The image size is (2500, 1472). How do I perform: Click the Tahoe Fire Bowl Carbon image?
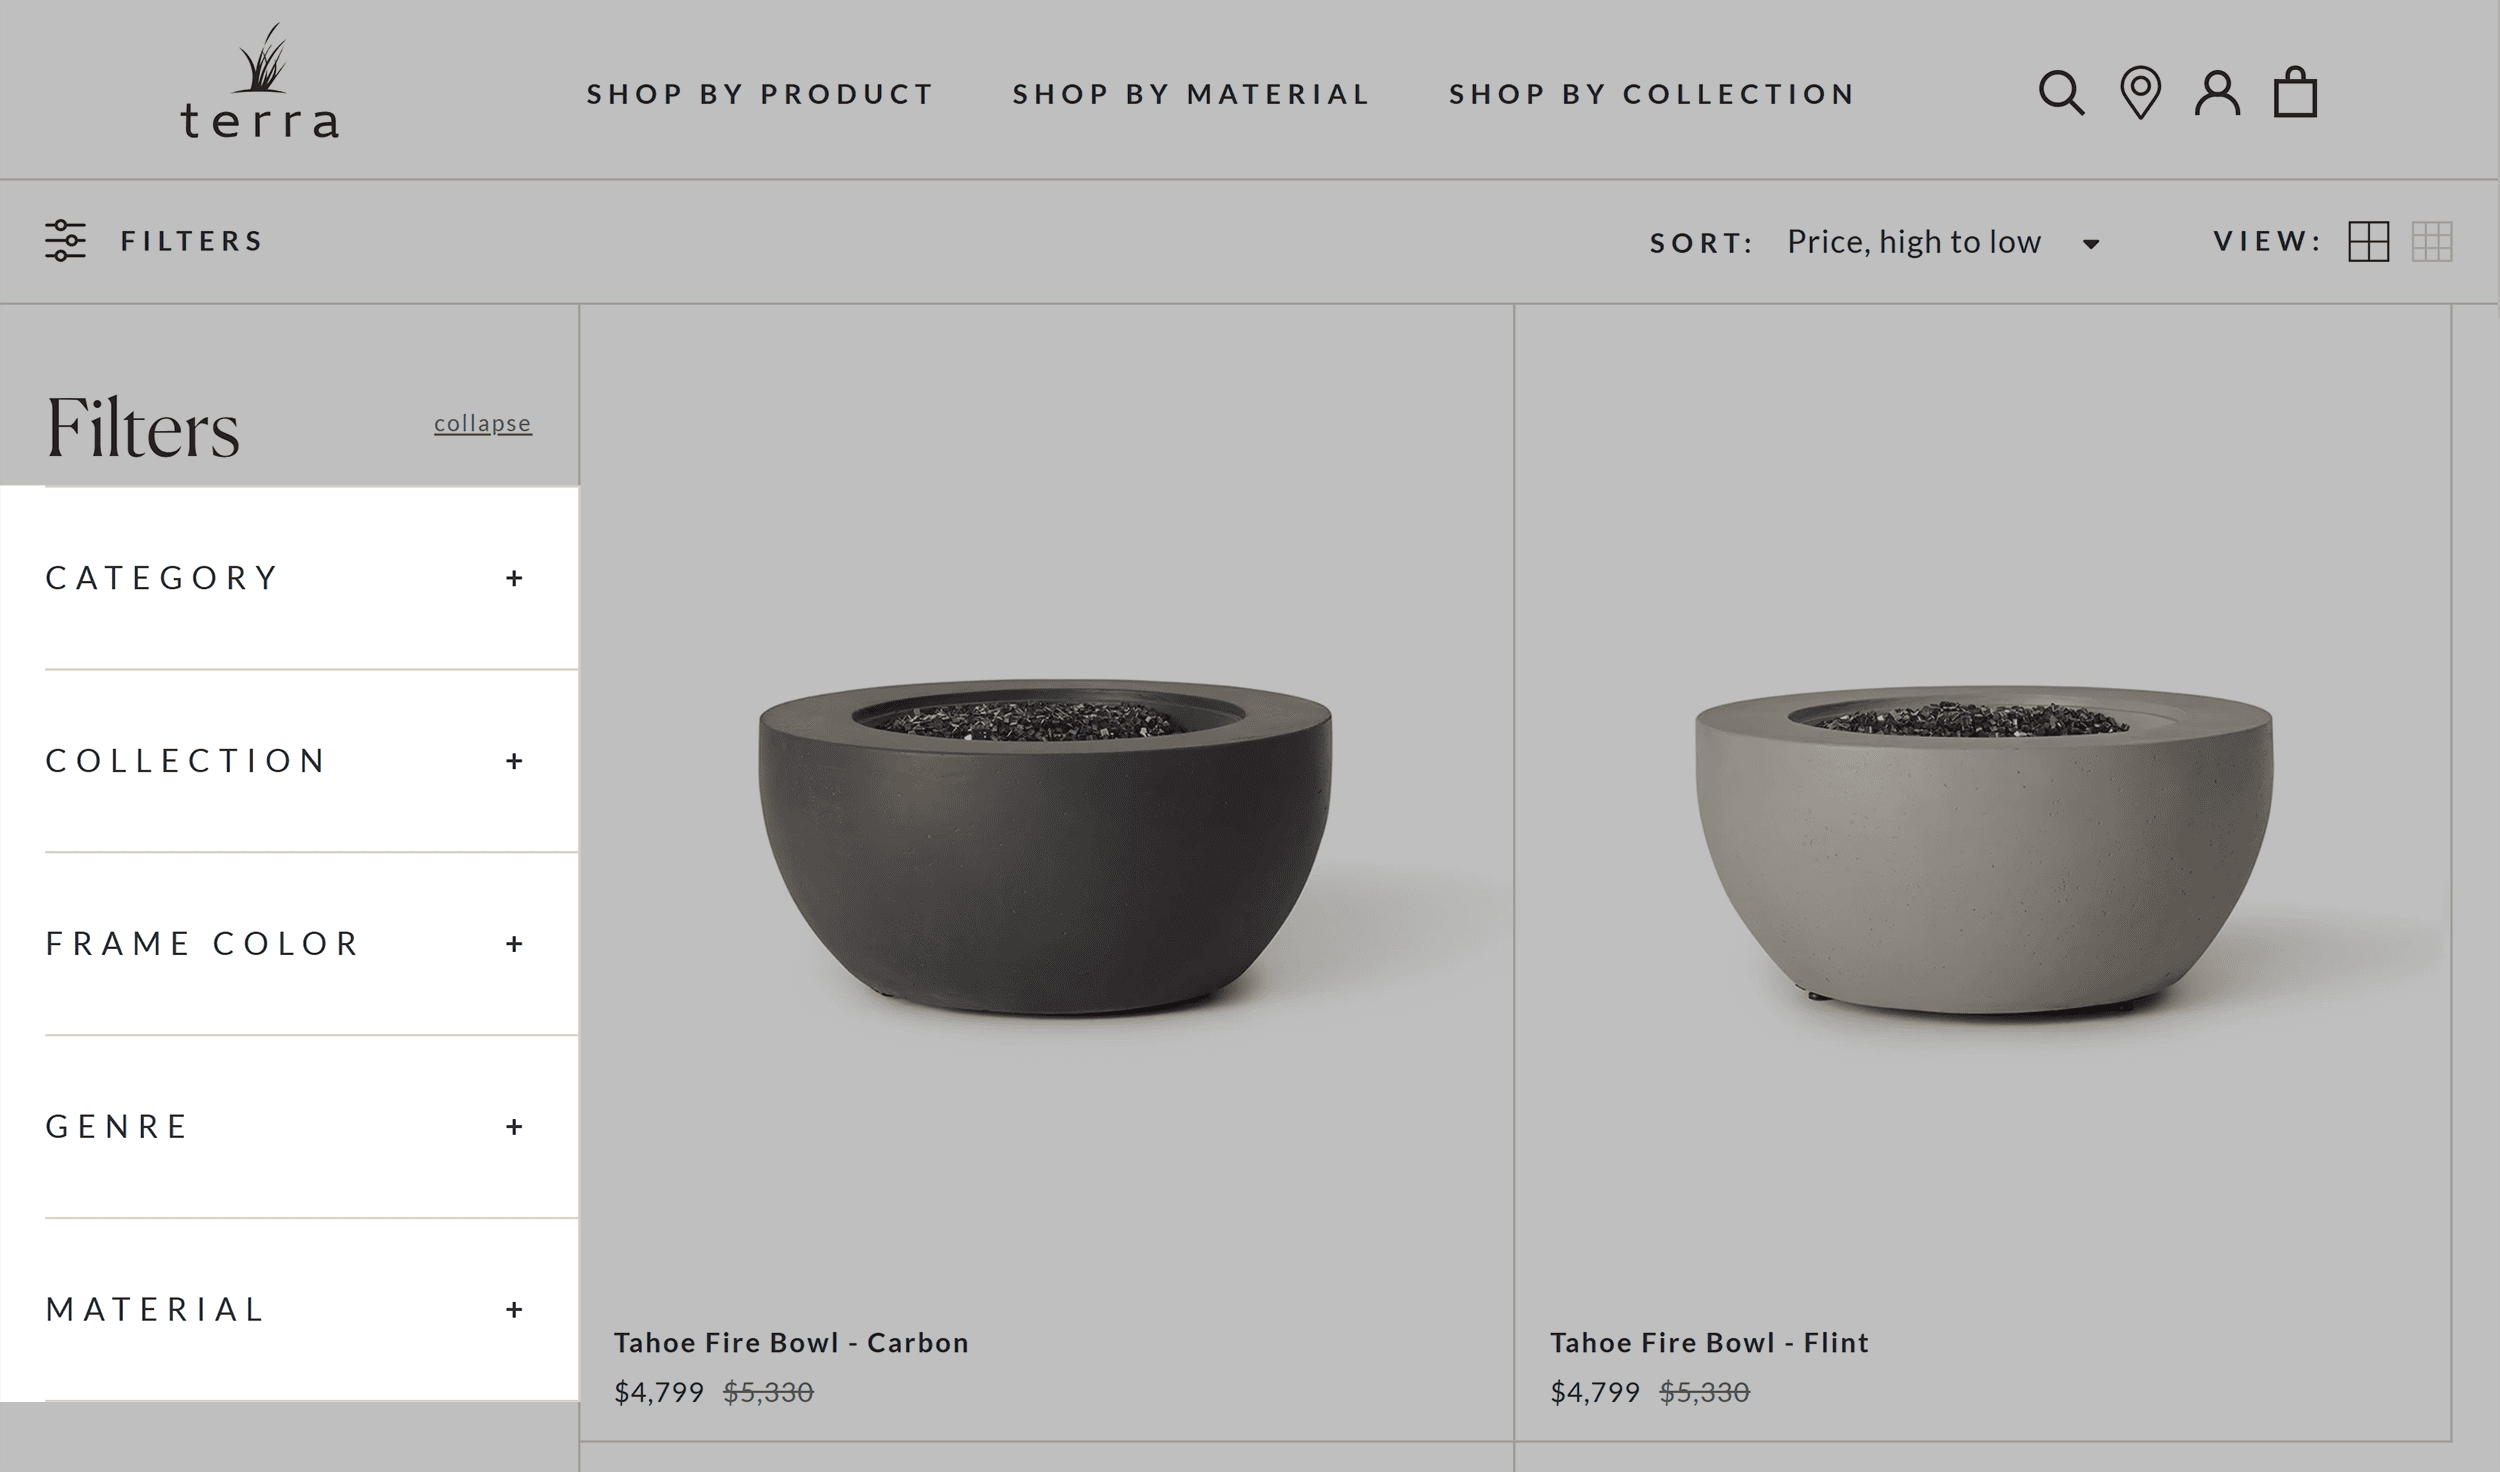pyautogui.click(x=1045, y=848)
